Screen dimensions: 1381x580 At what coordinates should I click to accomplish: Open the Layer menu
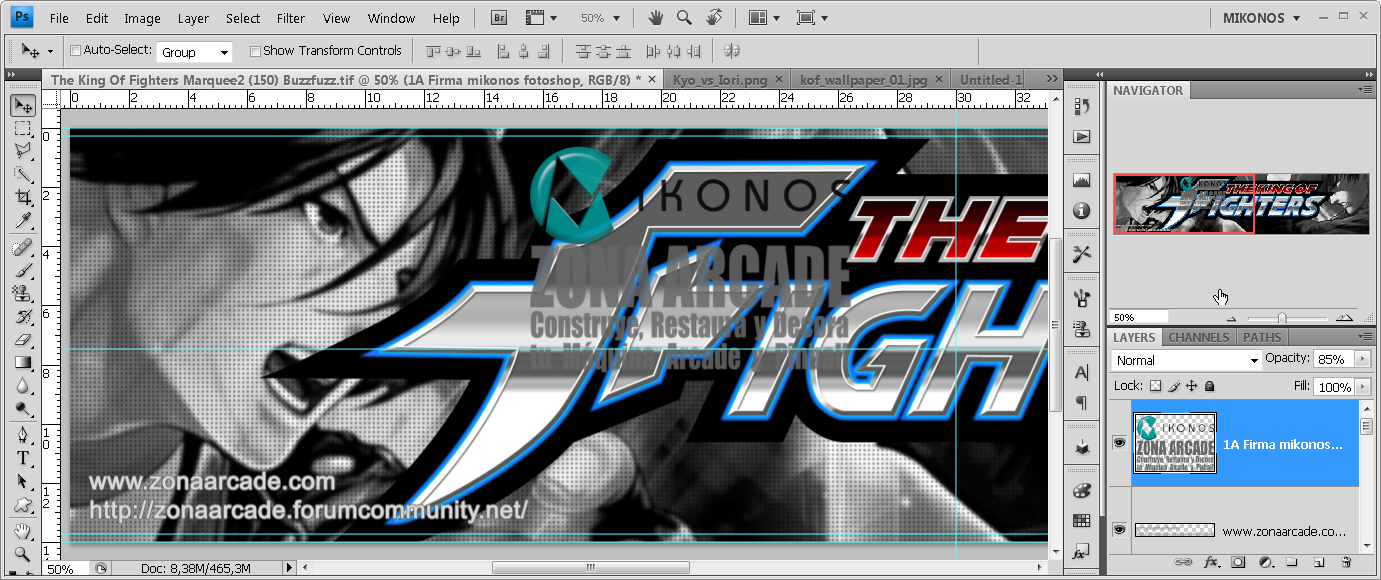tap(193, 18)
